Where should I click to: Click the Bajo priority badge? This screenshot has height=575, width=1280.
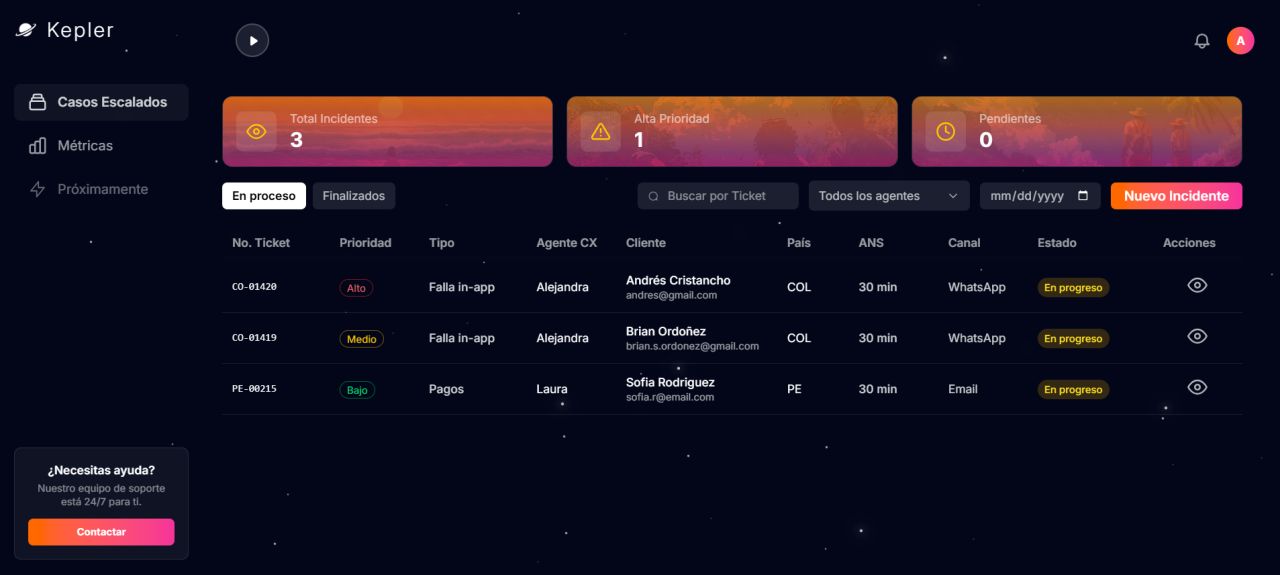click(357, 390)
